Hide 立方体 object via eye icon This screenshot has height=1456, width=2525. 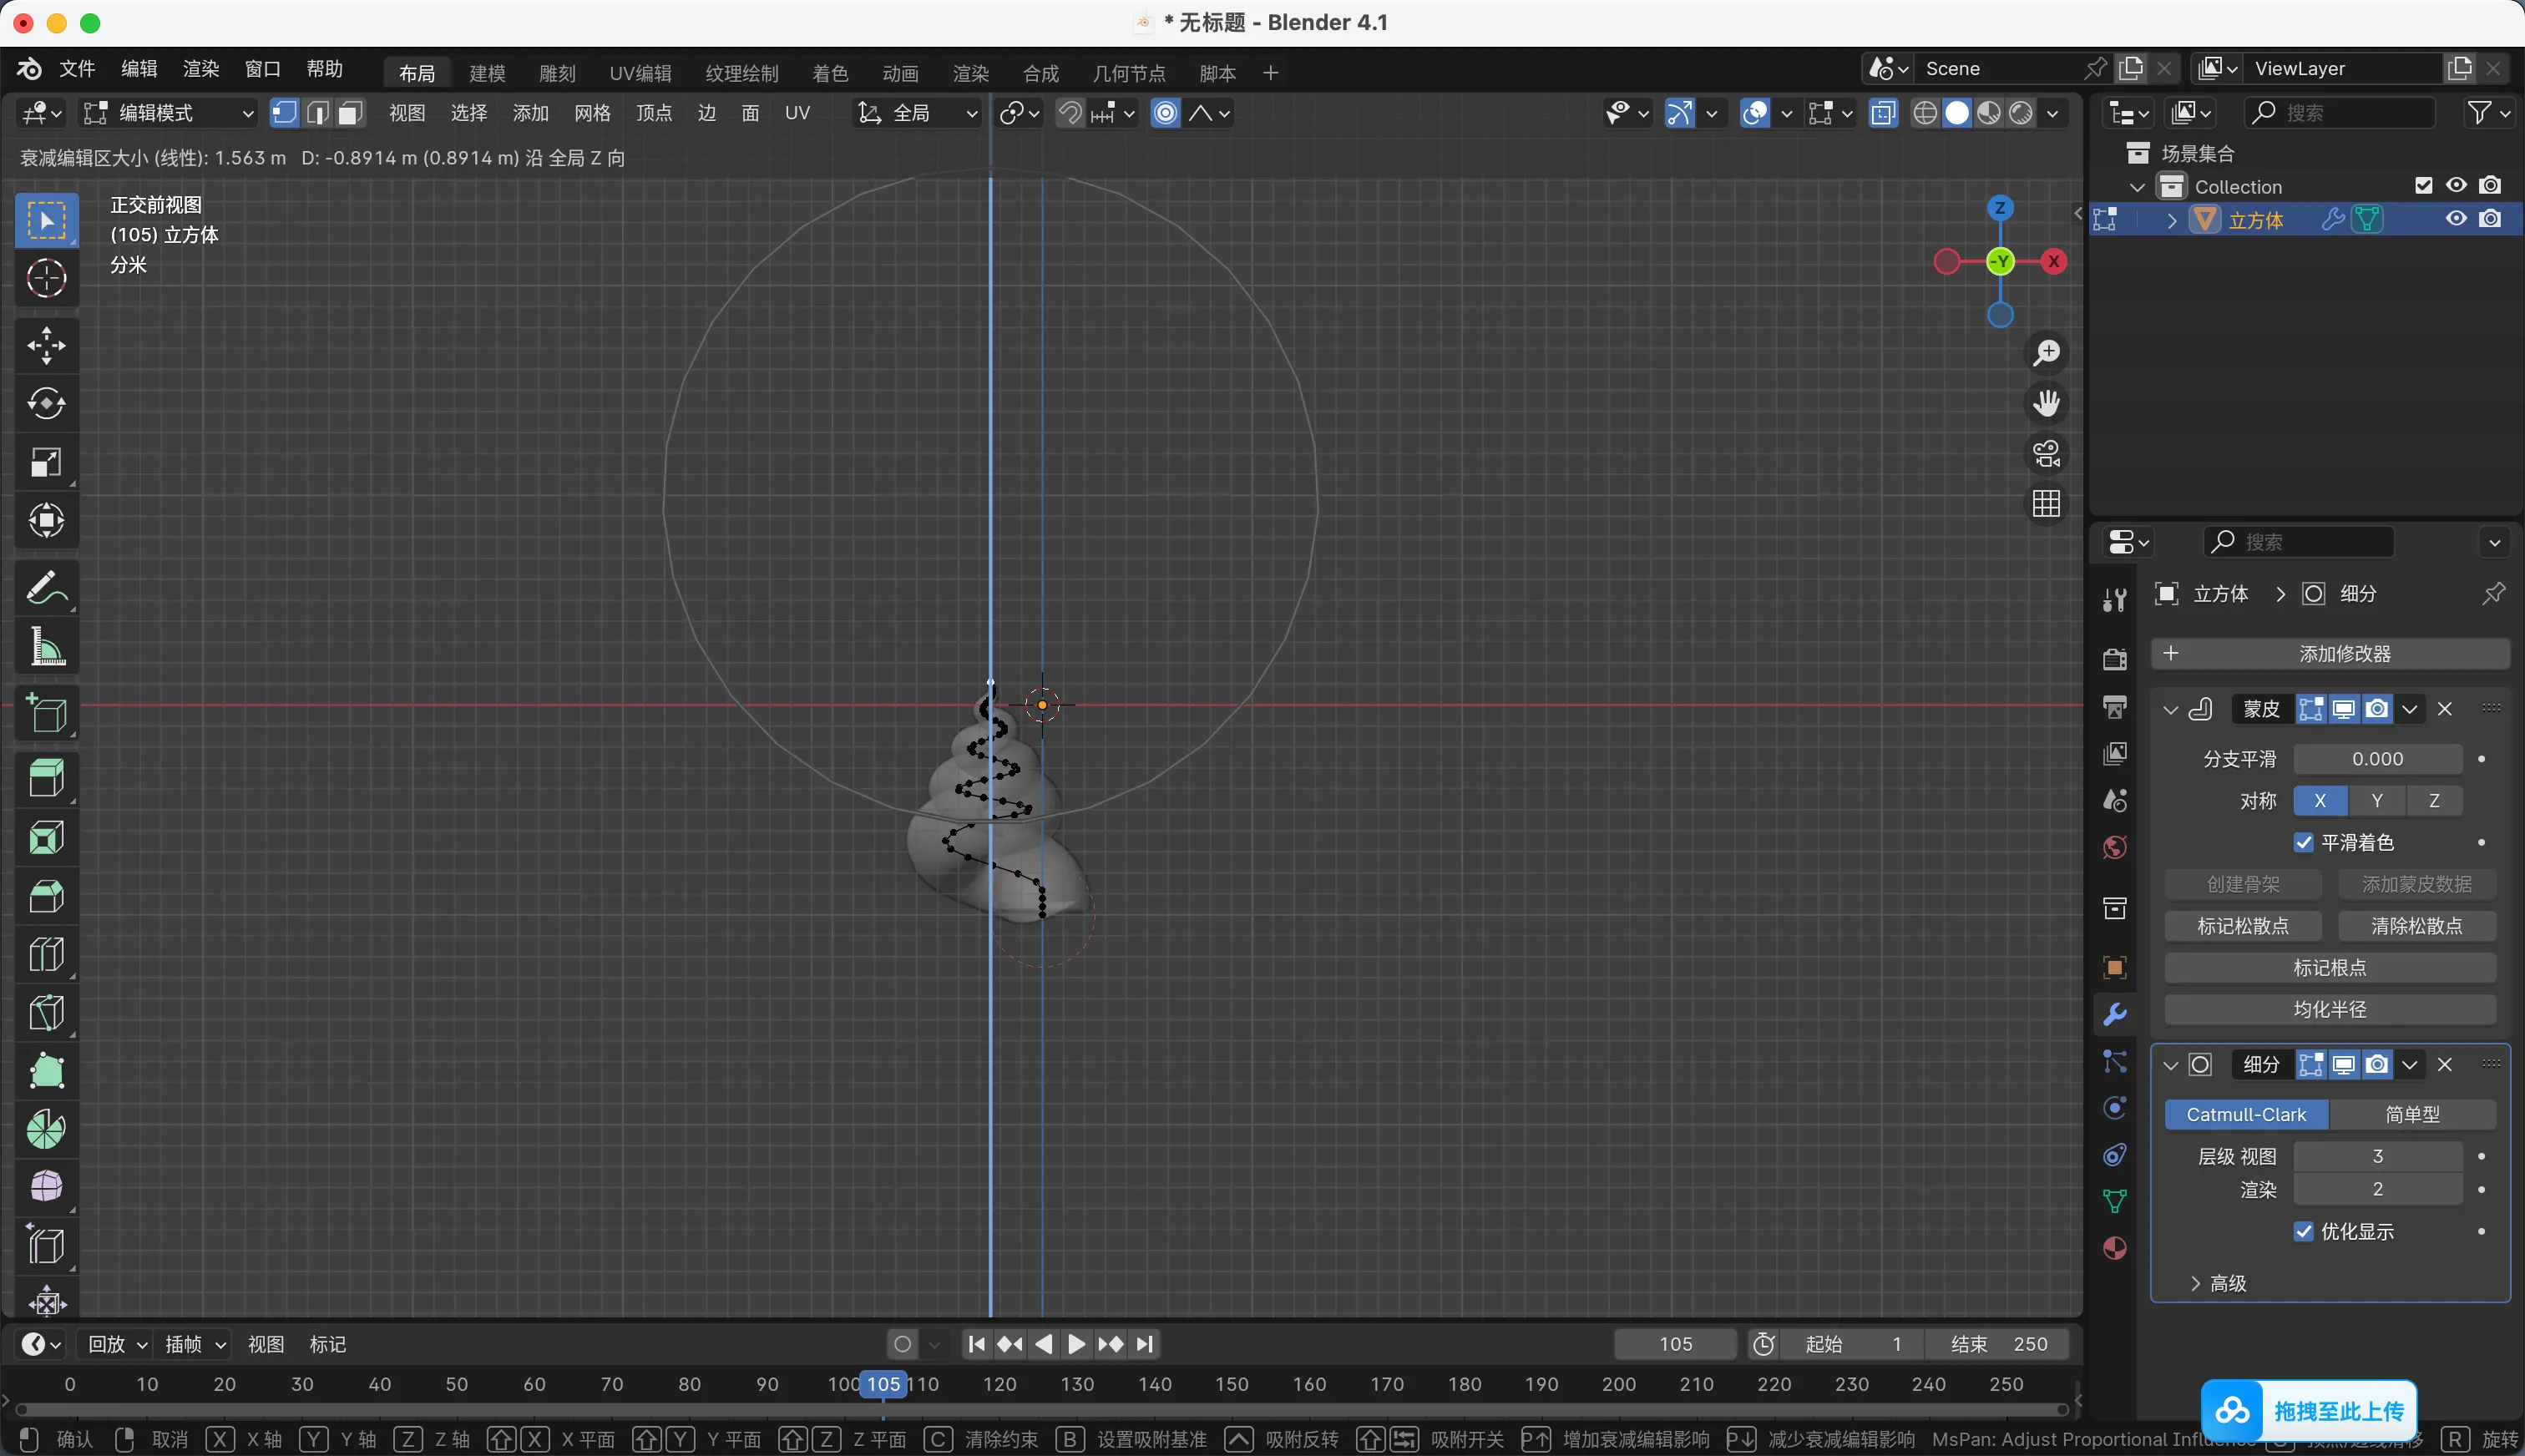pos(2456,219)
